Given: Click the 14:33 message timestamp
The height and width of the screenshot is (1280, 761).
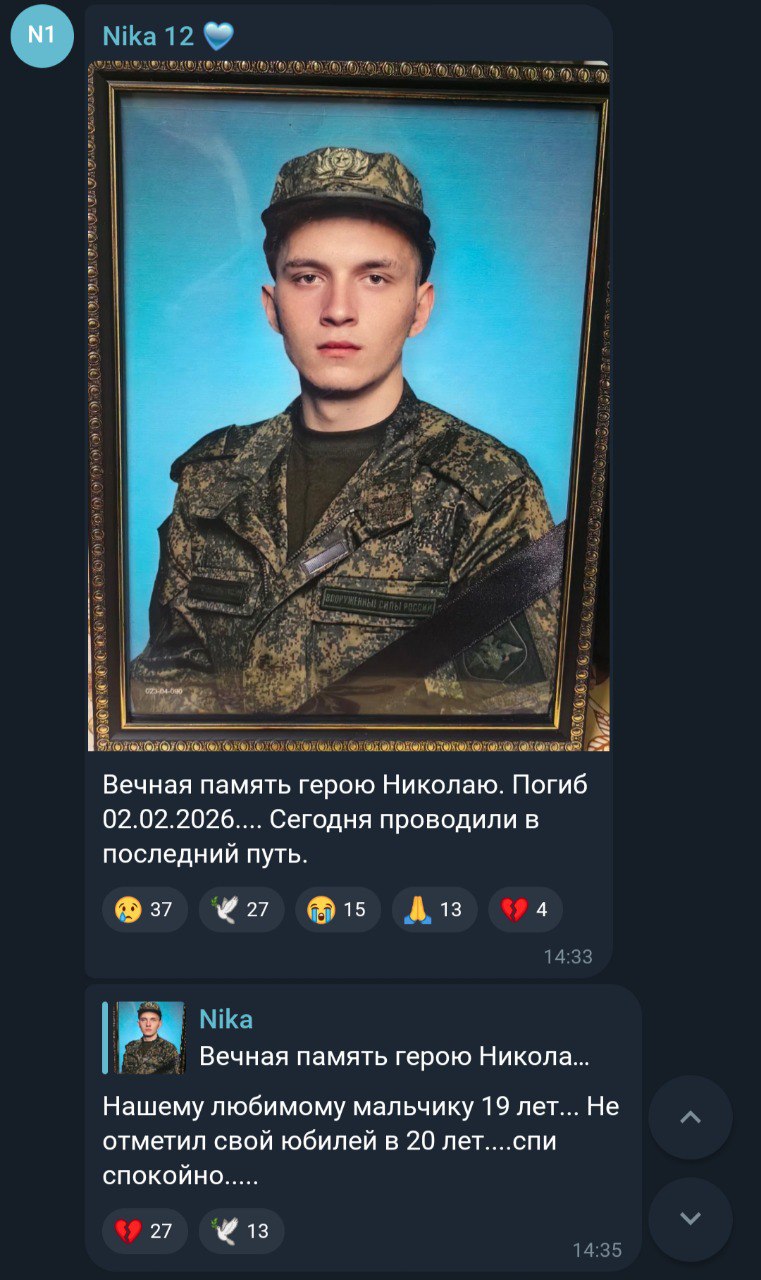Looking at the screenshot, I should [568, 957].
